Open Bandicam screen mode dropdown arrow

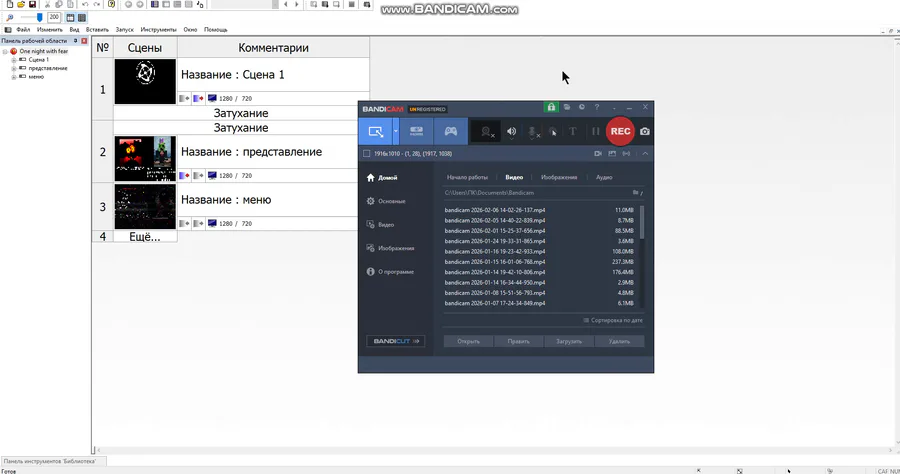395,131
